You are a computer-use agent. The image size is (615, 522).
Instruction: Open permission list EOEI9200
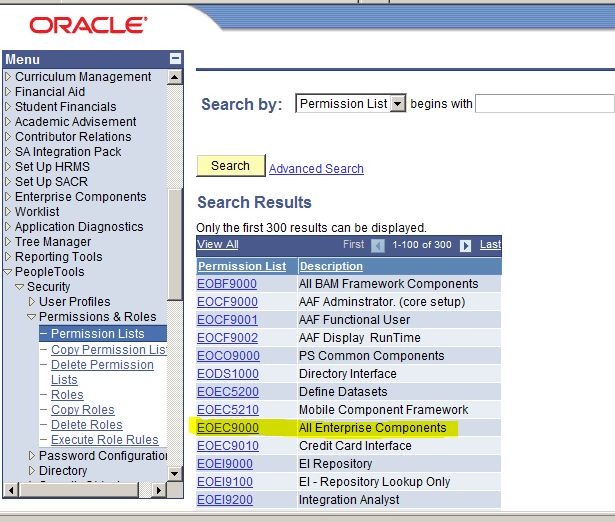click(225, 500)
